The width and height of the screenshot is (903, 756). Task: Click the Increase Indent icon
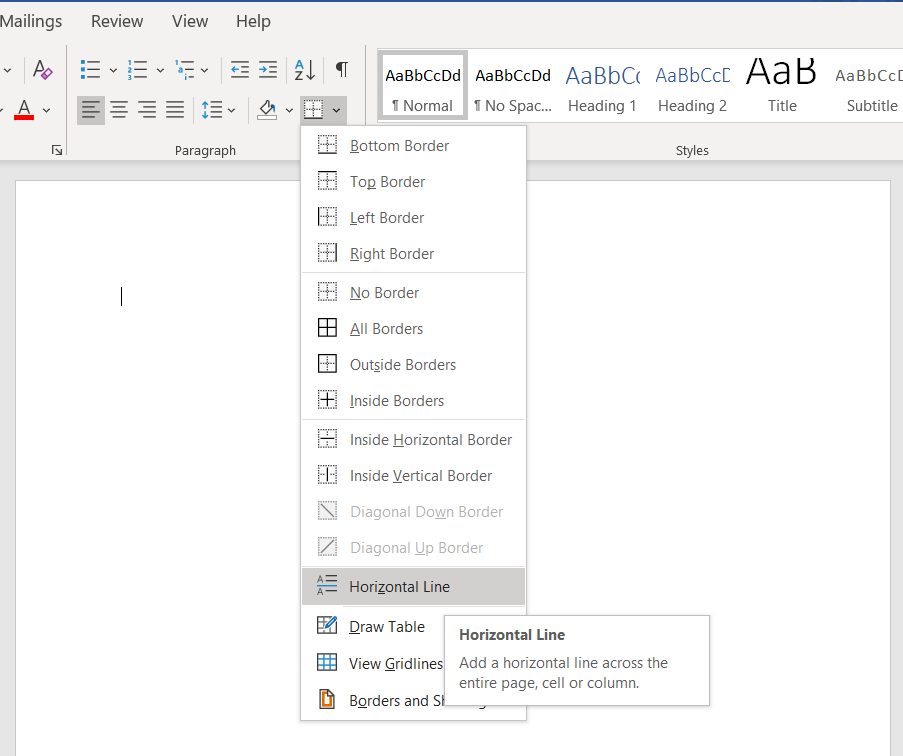coord(267,70)
